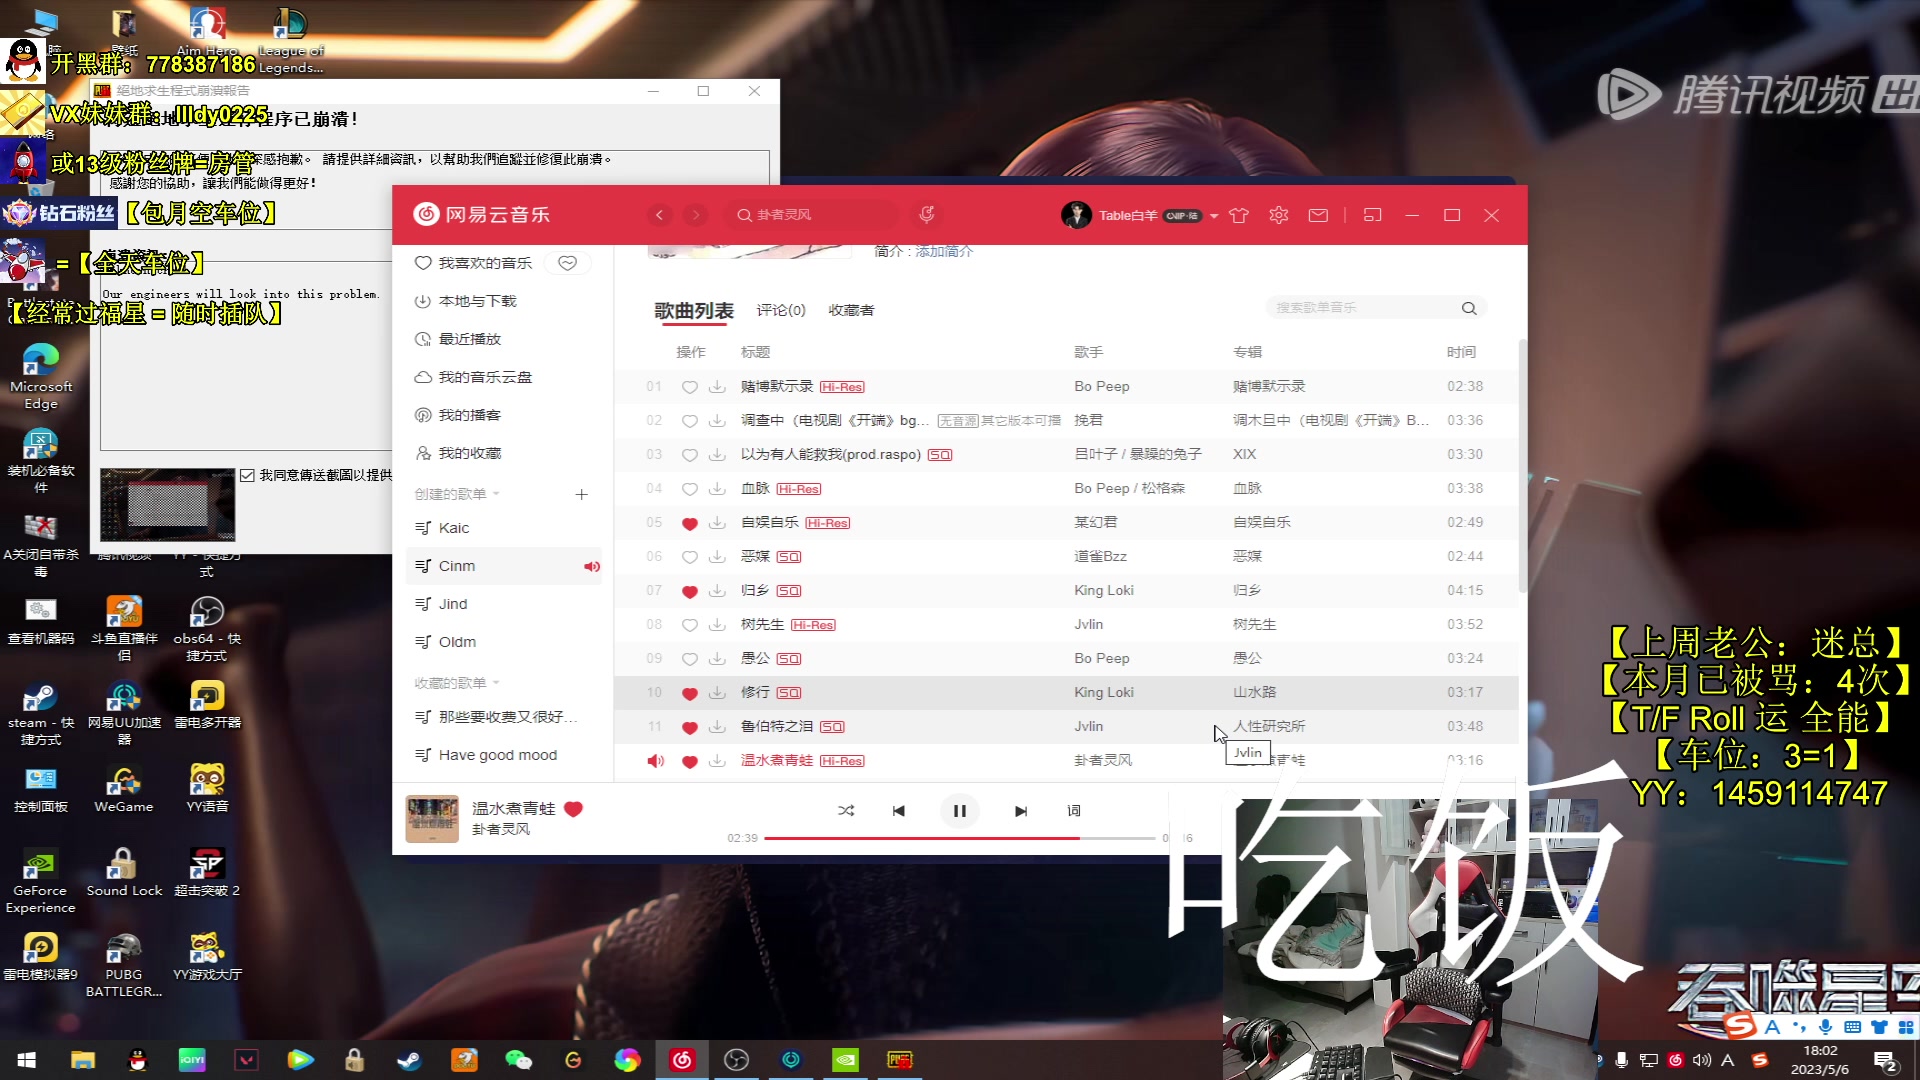Switch to mini player mode icon

(x=1373, y=215)
